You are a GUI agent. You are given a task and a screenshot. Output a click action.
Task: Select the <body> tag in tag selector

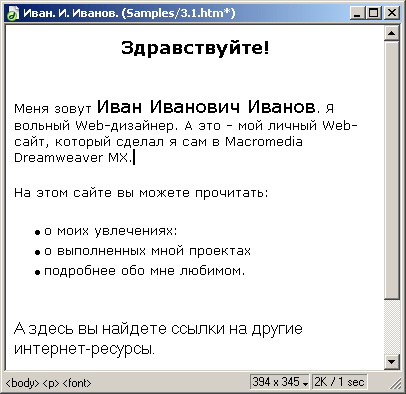click(x=22, y=383)
